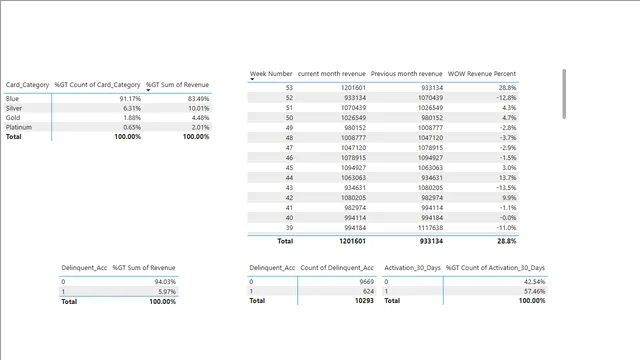
Task: Click the 10.01% Silver revenue value
Action: click(199, 108)
